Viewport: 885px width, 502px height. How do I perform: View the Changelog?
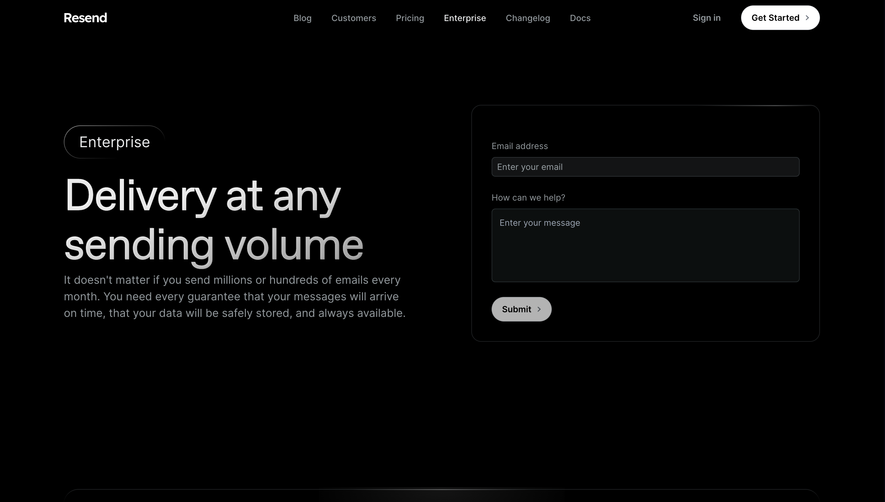tap(528, 18)
